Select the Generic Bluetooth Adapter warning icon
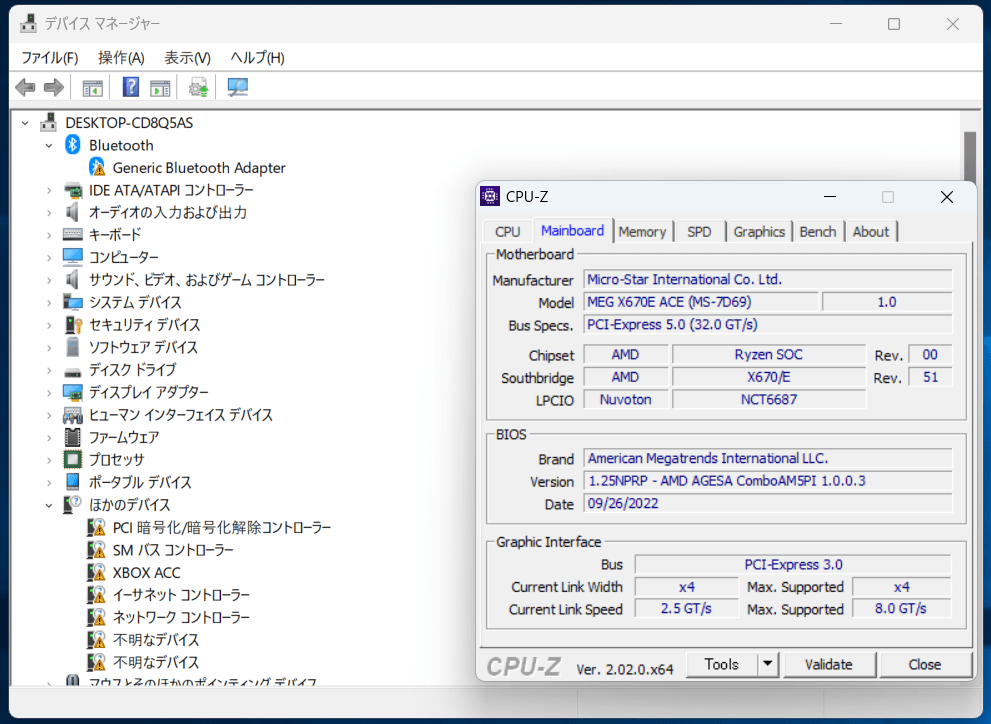 97,167
